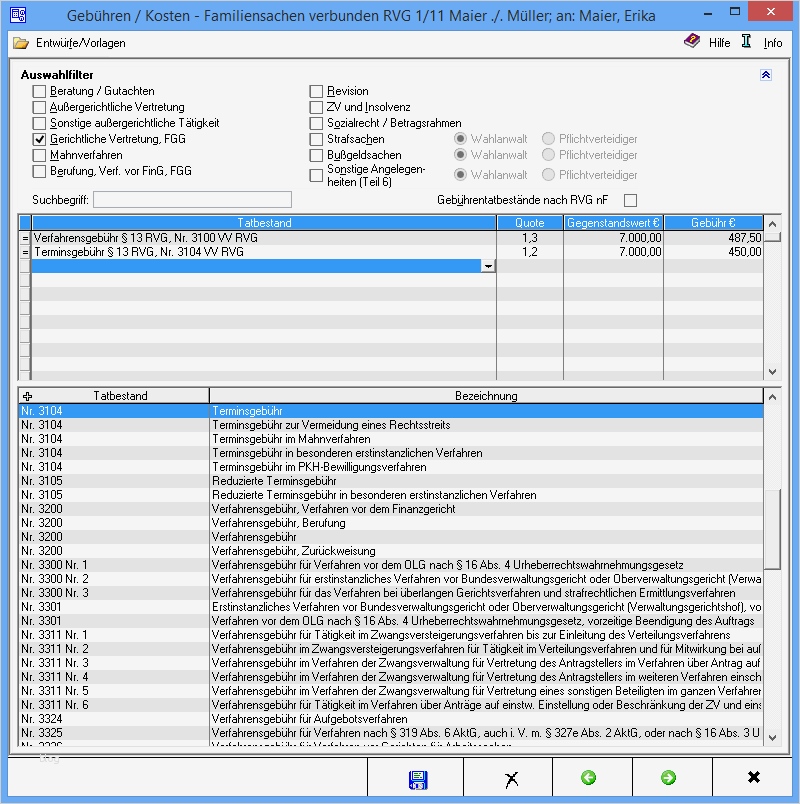Click the Info cursor icon
The width and height of the screenshot is (800, 804).
[x=746, y=42]
